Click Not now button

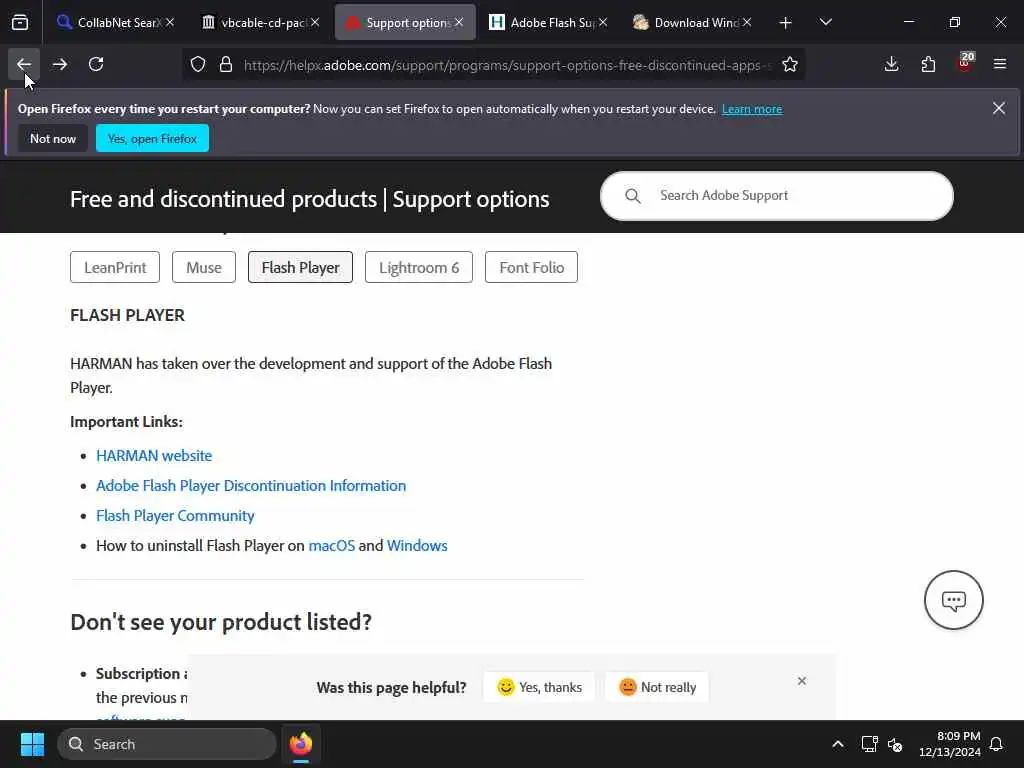[53, 138]
